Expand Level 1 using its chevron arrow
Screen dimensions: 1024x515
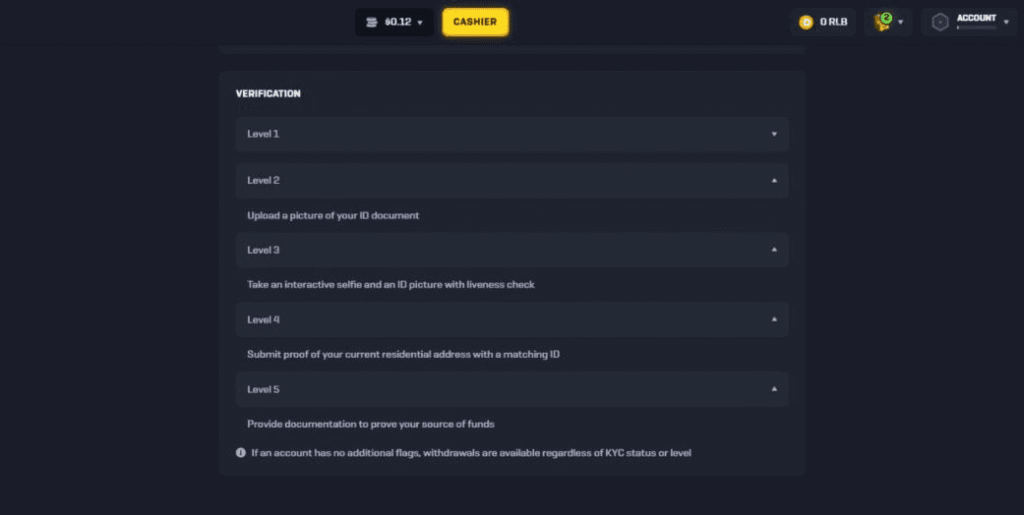coord(774,134)
